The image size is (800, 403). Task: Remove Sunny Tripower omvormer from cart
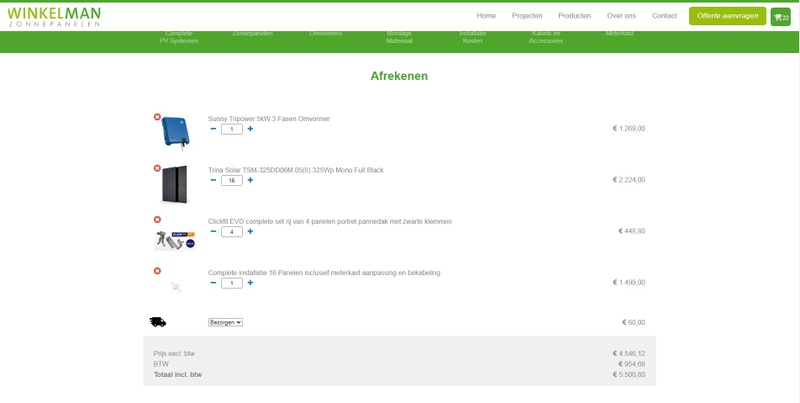click(157, 117)
